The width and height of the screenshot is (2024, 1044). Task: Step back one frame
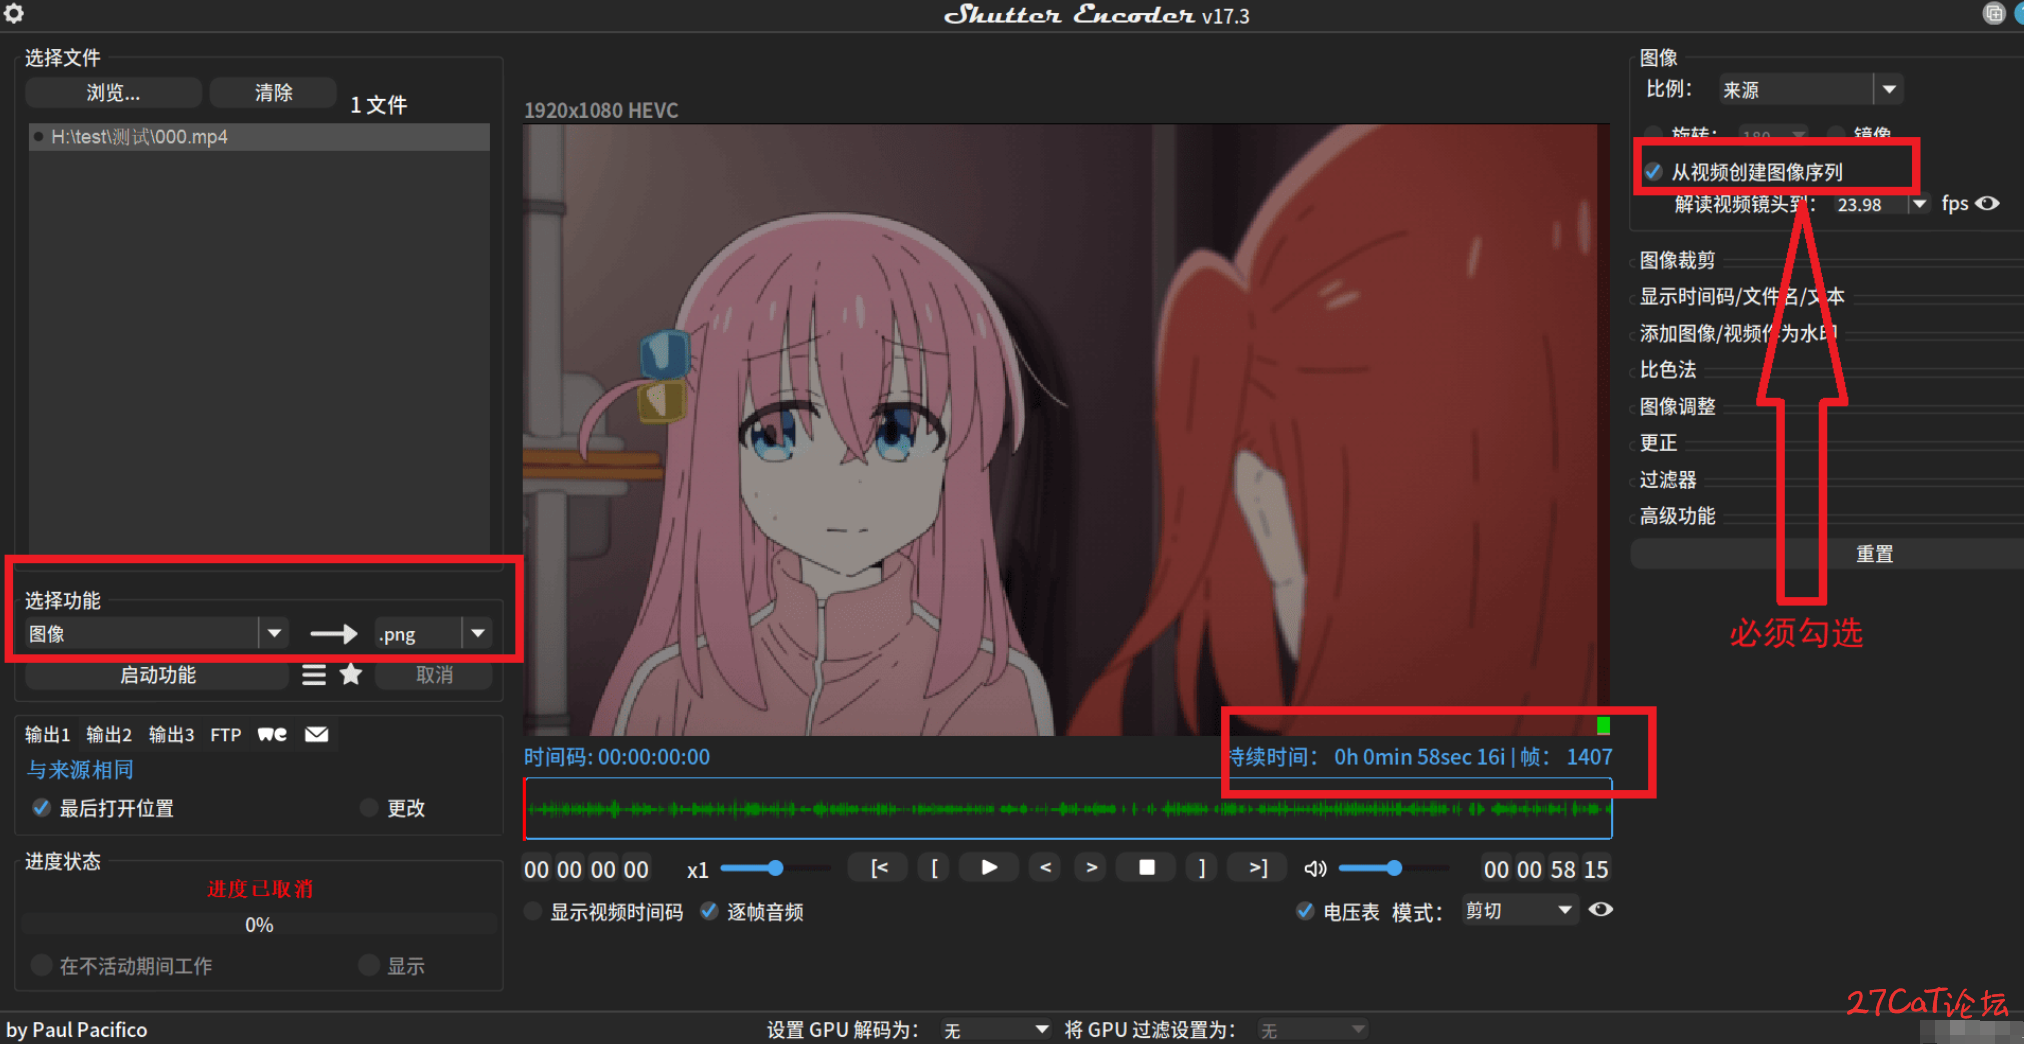coord(1045,867)
